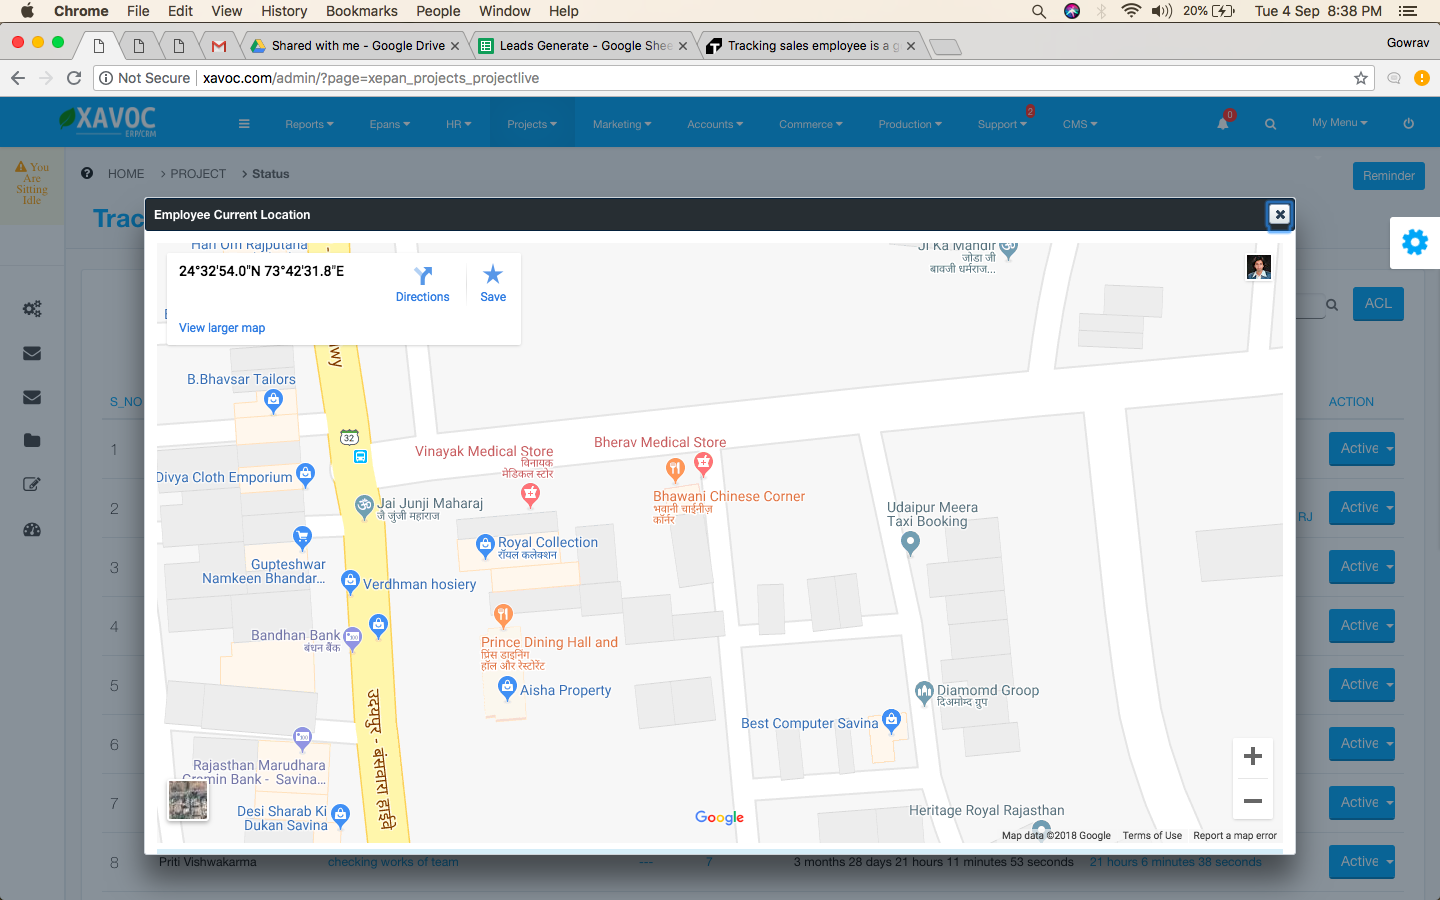
Task: Open the Chrome History menu
Action: coord(284,11)
